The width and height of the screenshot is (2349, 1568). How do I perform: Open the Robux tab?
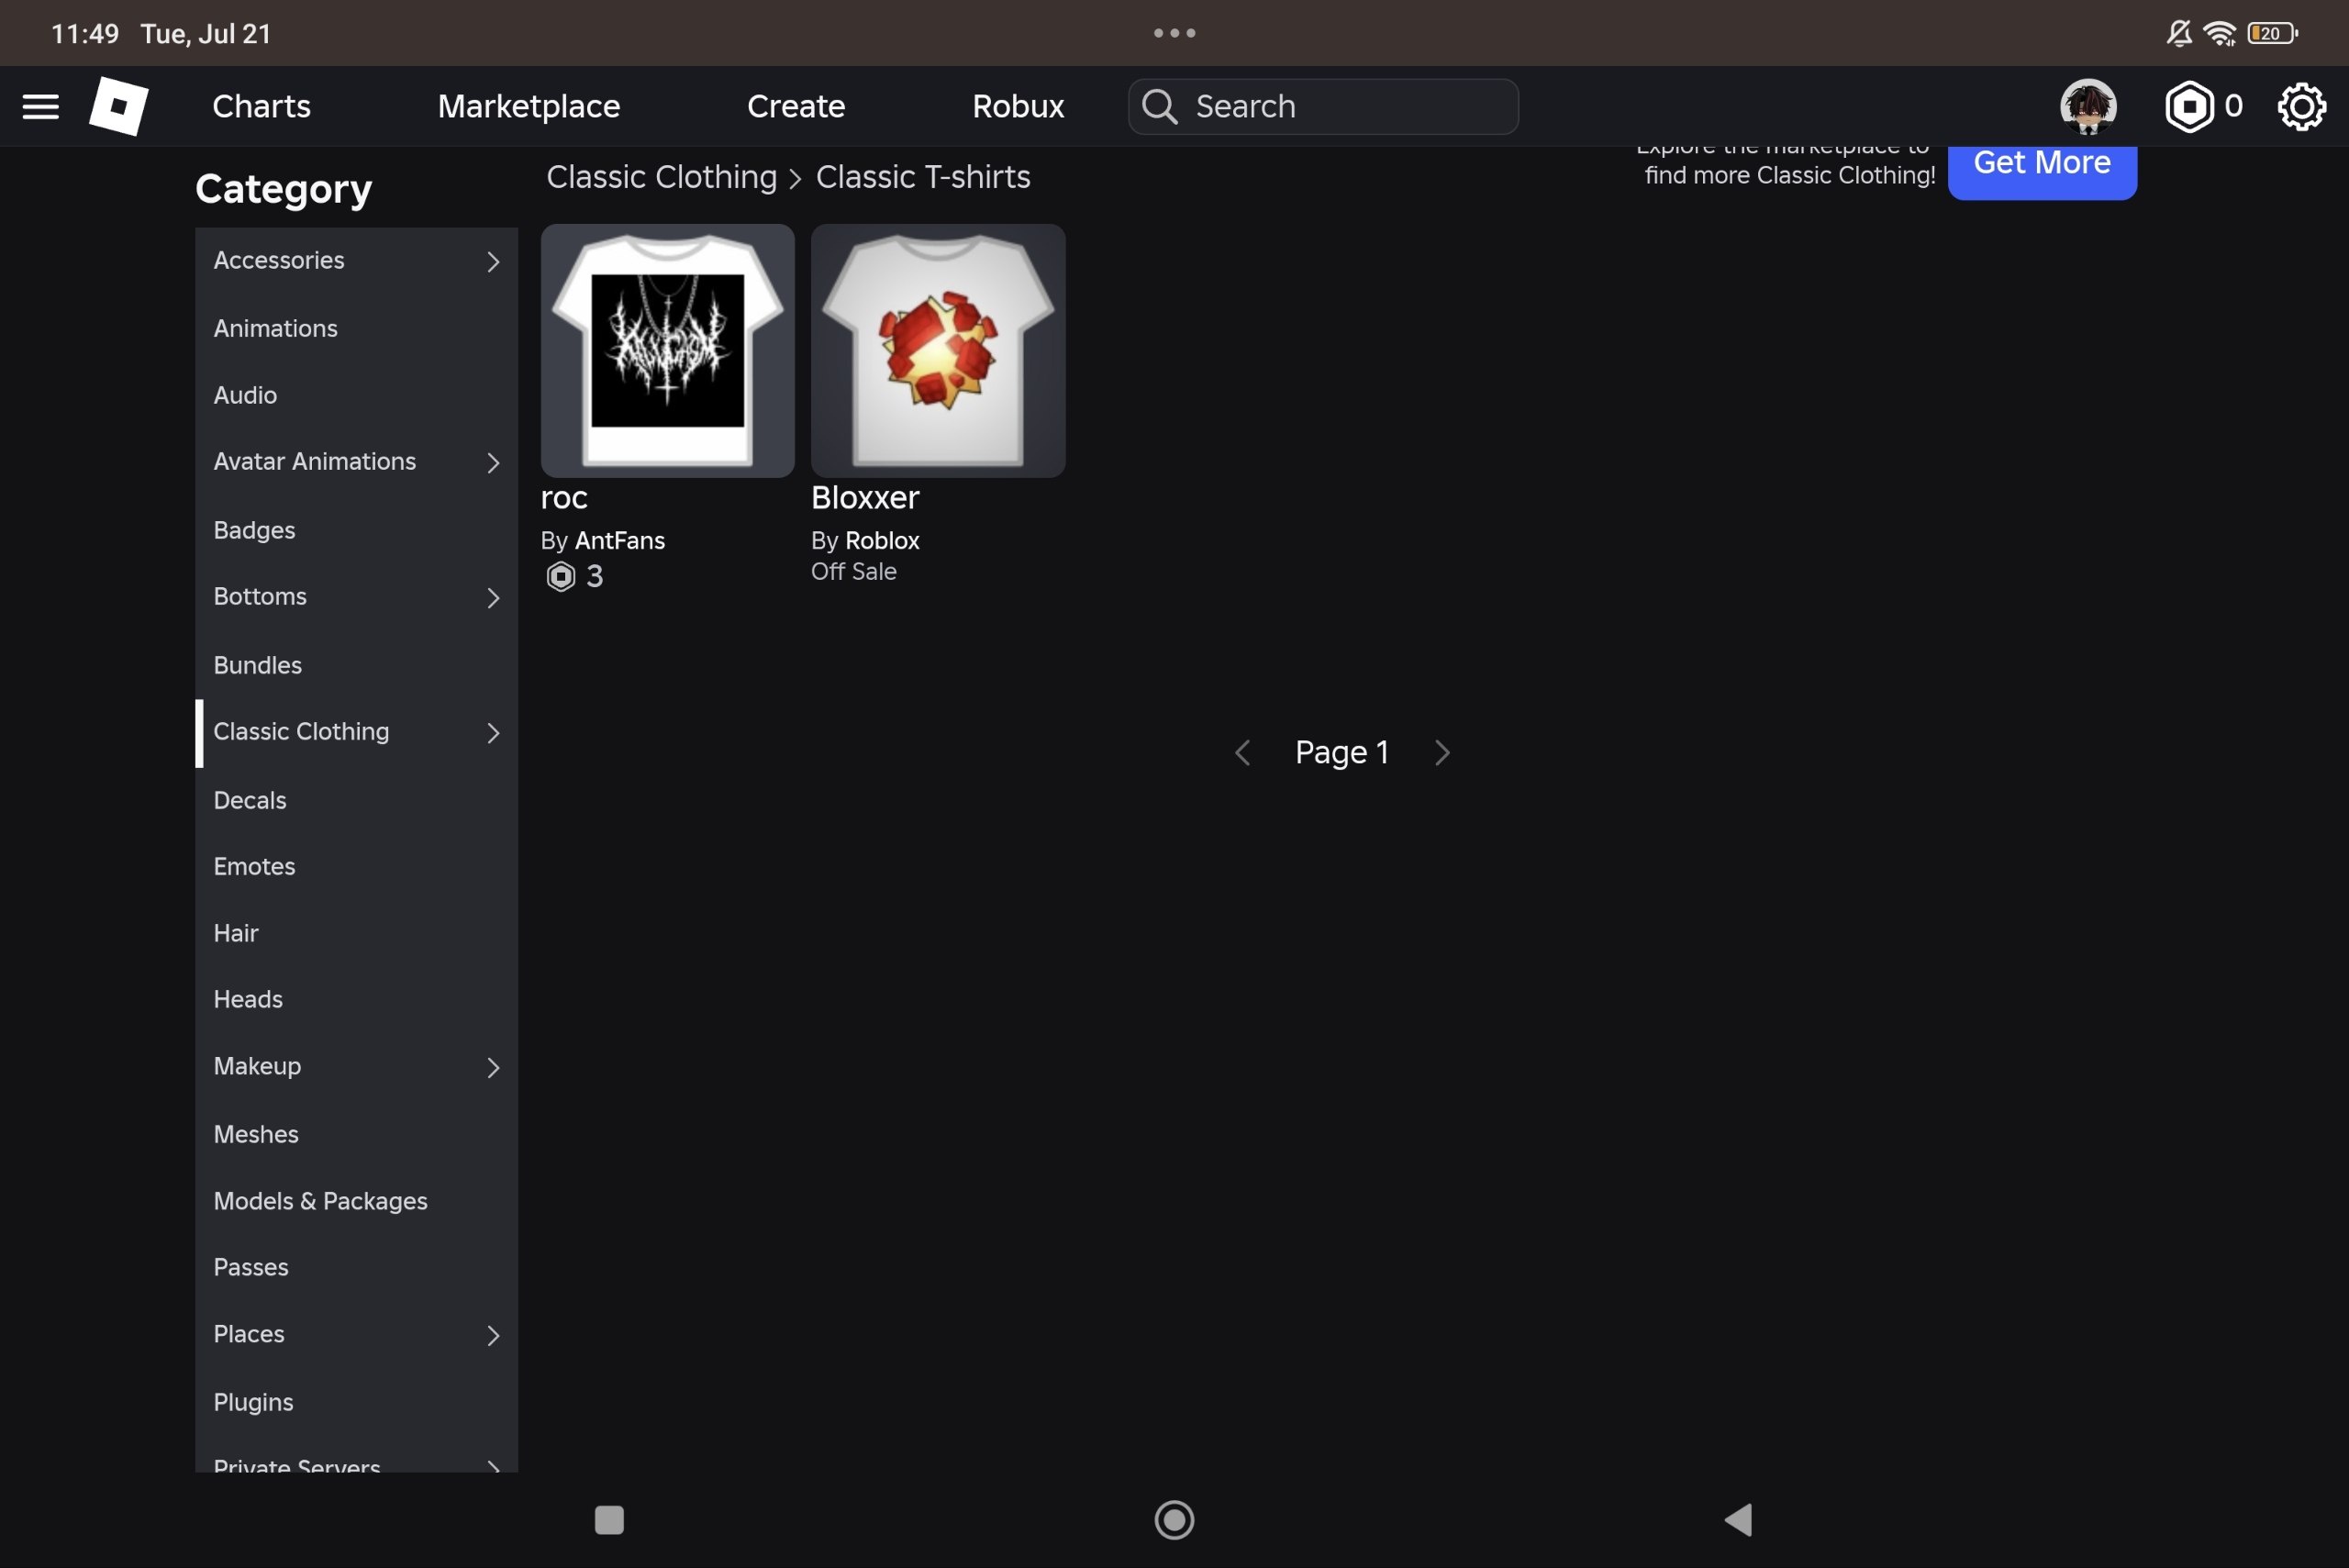click(1018, 106)
